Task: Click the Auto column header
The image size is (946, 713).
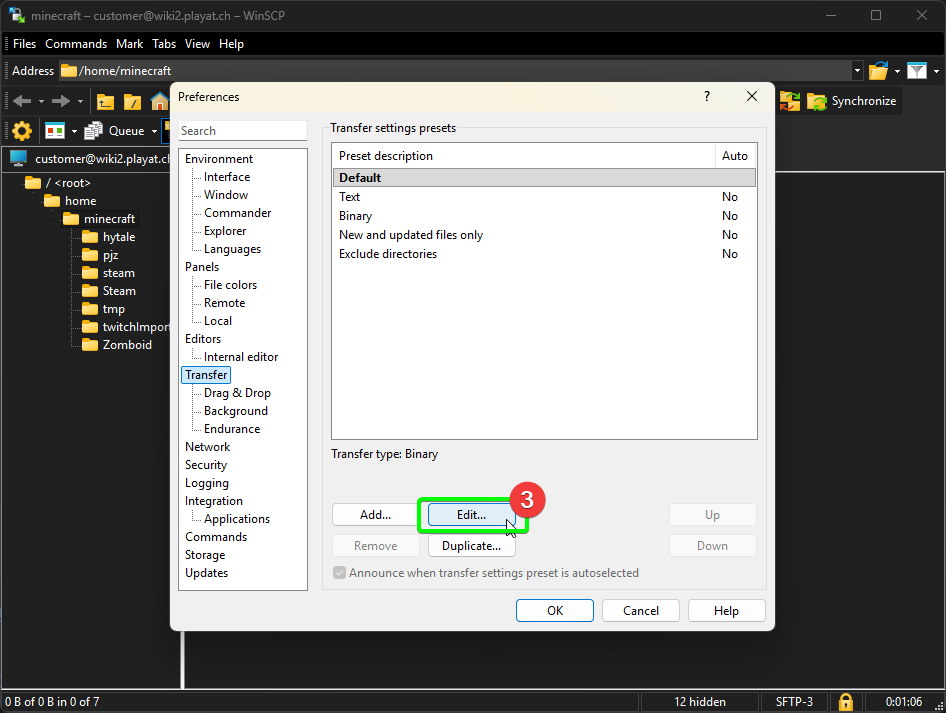Action: pyautogui.click(x=735, y=156)
